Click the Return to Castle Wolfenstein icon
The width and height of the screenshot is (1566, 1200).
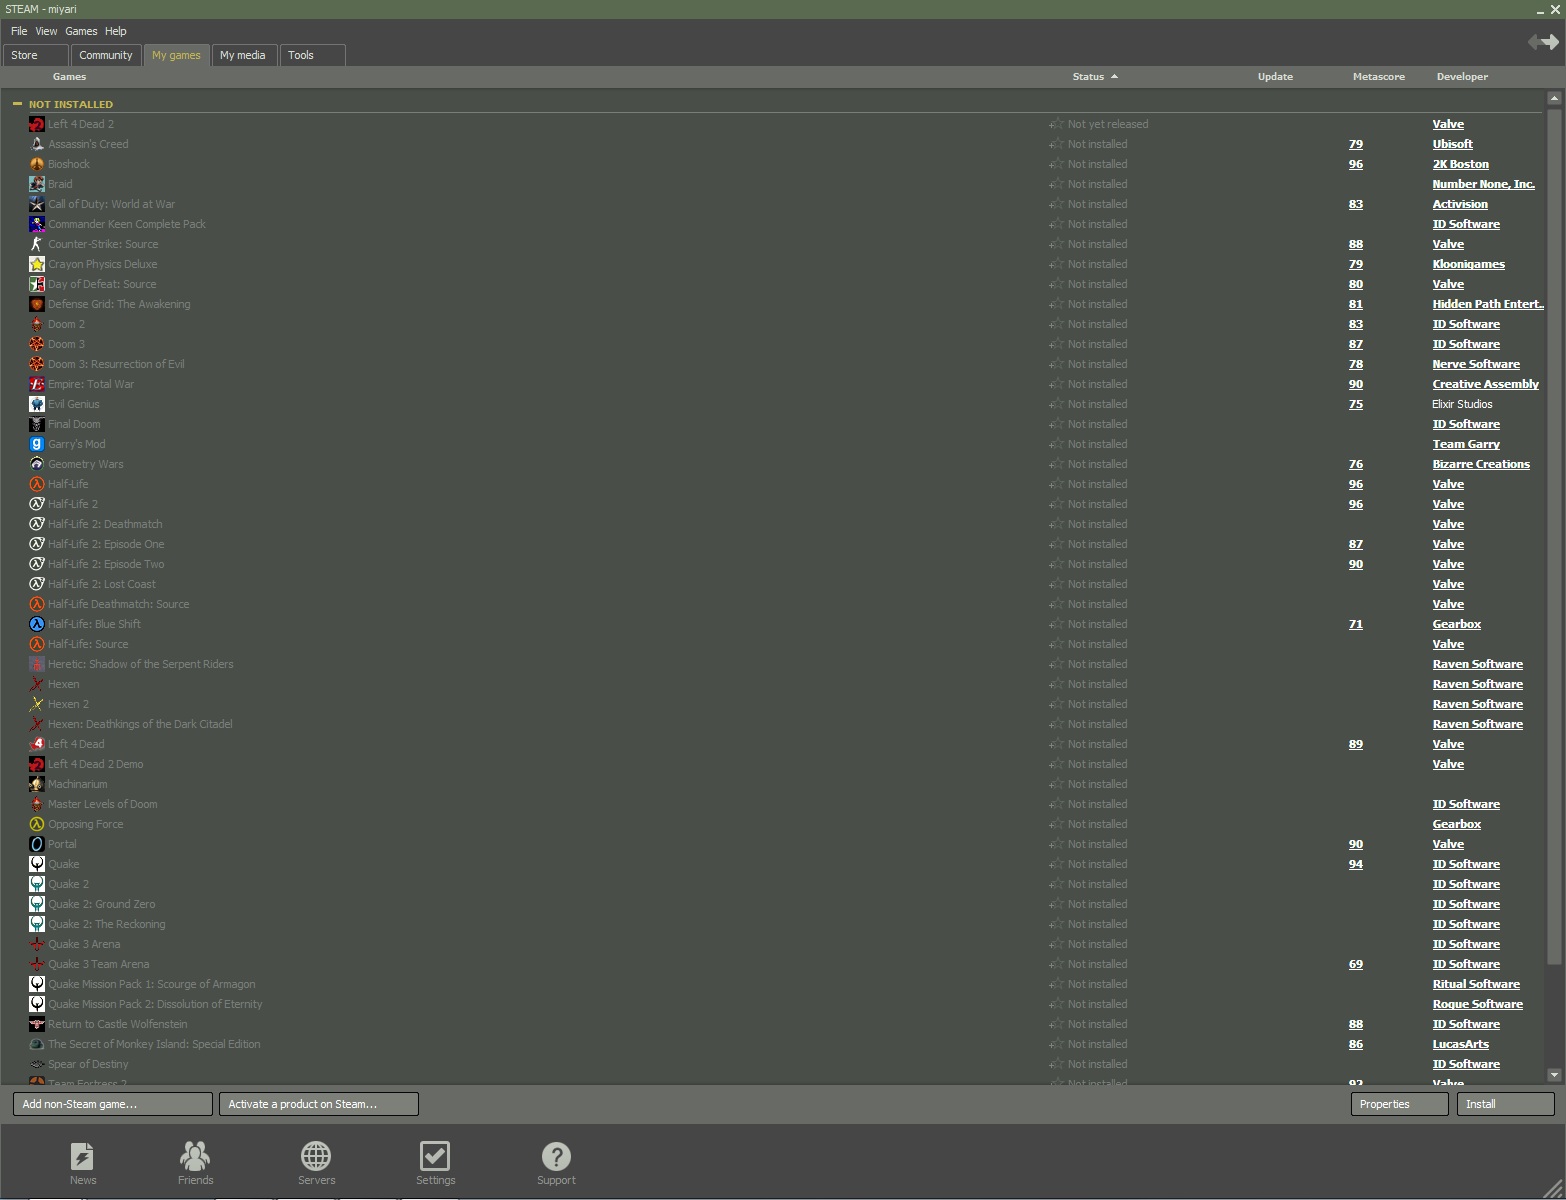click(x=37, y=1024)
